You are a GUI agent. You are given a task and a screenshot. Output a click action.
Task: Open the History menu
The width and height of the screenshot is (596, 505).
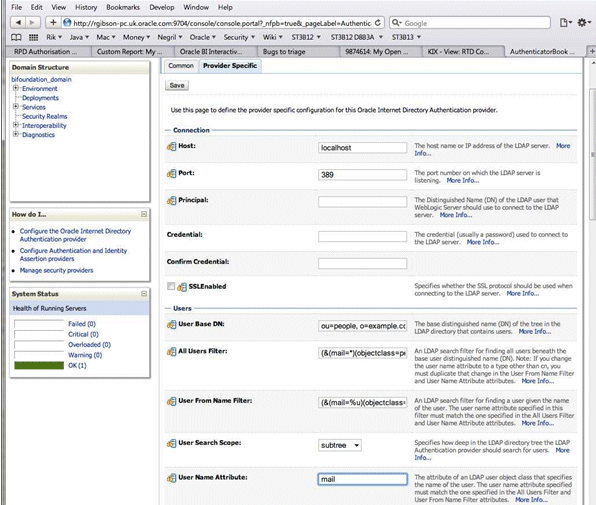pyautogui.click(x=86, y=7)
